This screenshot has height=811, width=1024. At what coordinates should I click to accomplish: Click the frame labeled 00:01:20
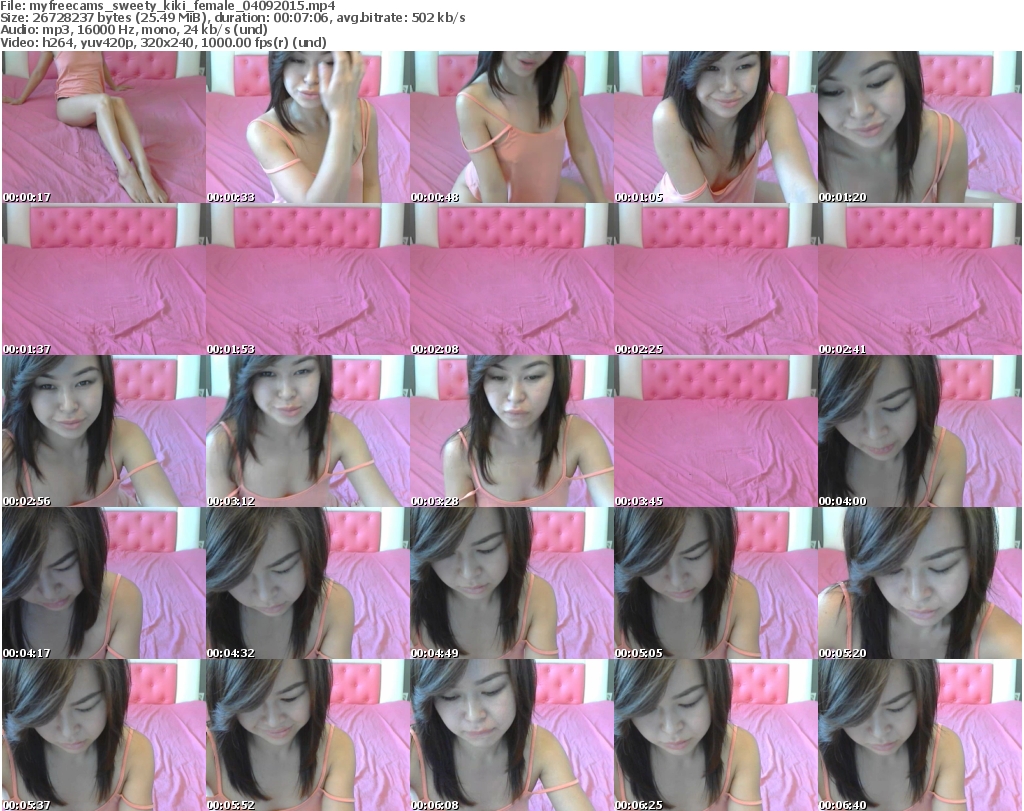(x=920, y=127)
